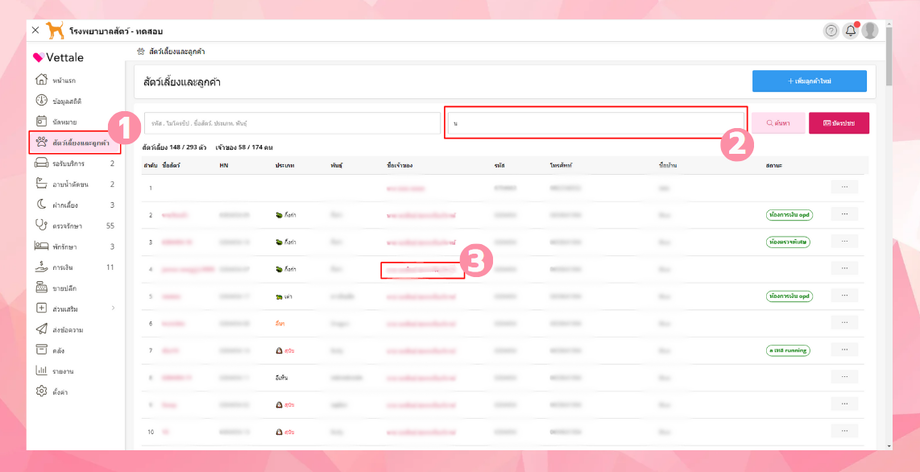
Task: Click the blue add new customer button
Action: click(x=809, y=81)
